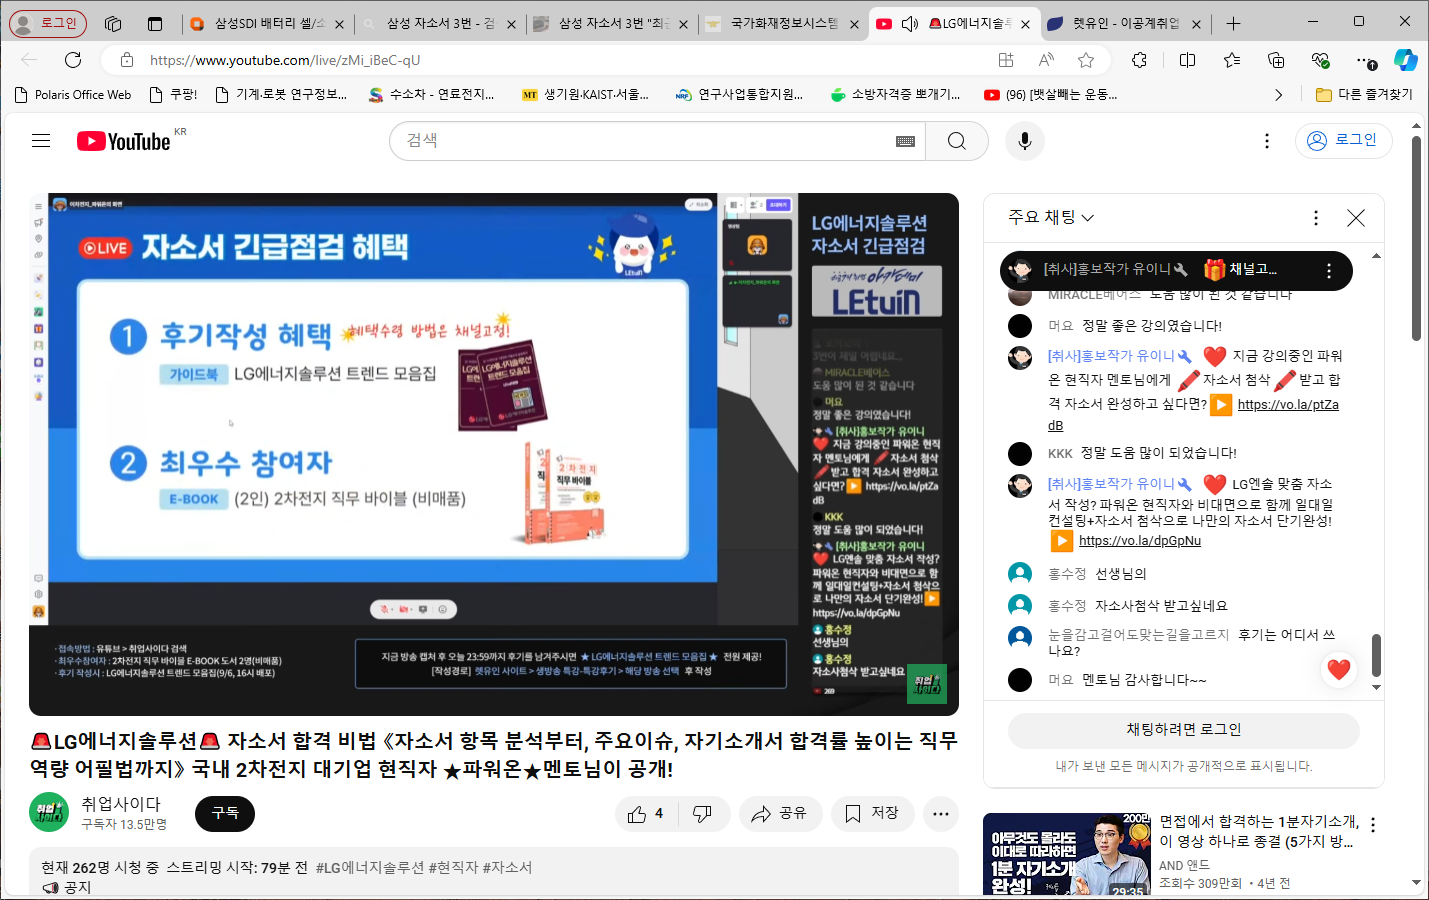Type in the YouTube 검색 search field

(x=640, y=141)
